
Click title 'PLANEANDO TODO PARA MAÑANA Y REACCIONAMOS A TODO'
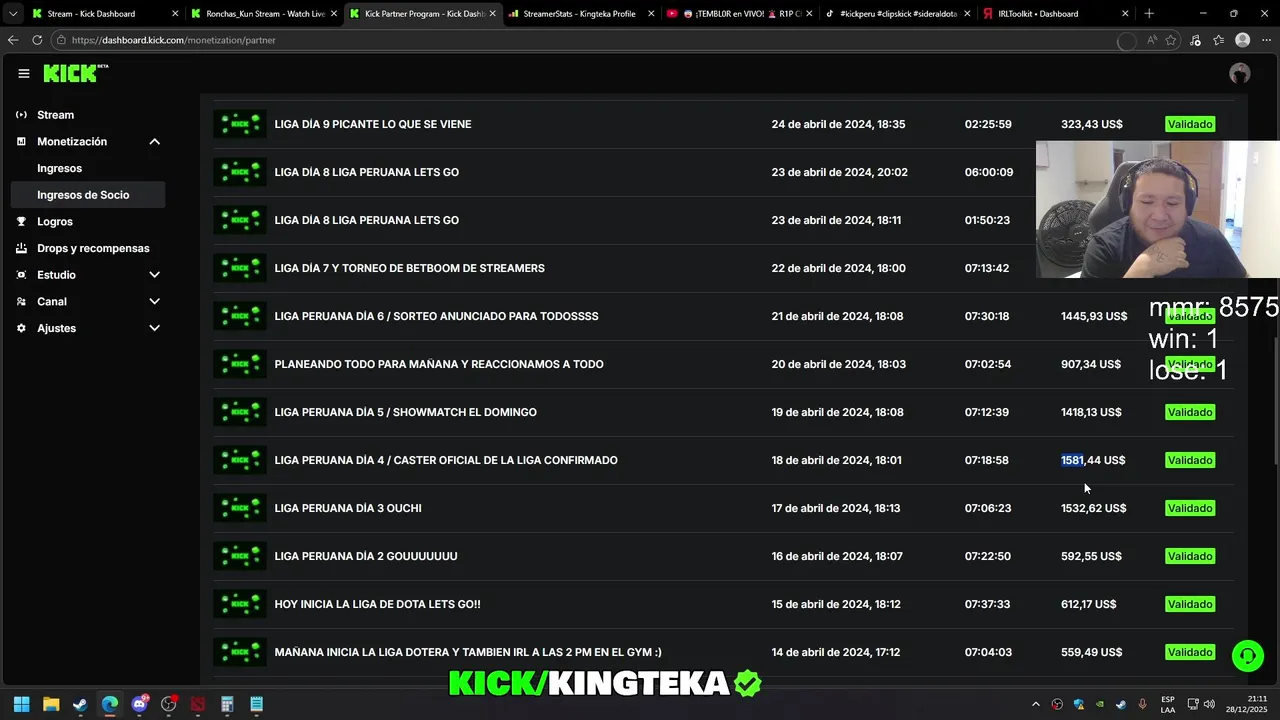[x=439, y=364]
